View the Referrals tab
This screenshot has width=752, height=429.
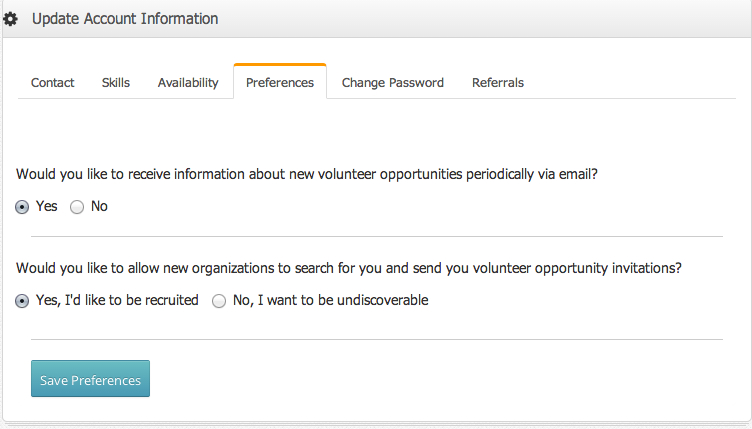click(x=498, y=82)
